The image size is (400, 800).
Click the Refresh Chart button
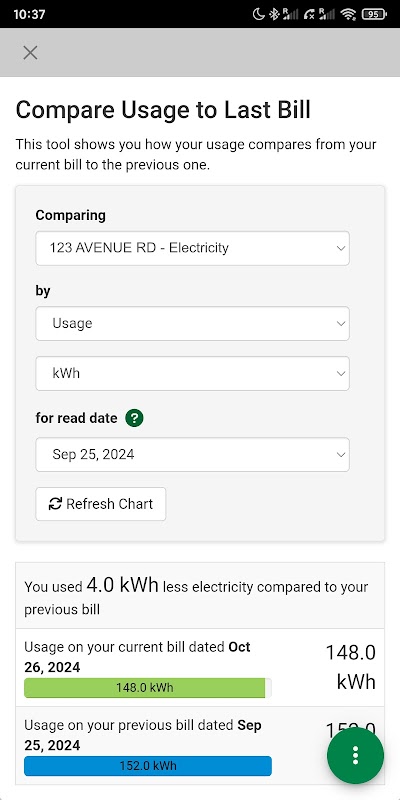coord(101,504)
